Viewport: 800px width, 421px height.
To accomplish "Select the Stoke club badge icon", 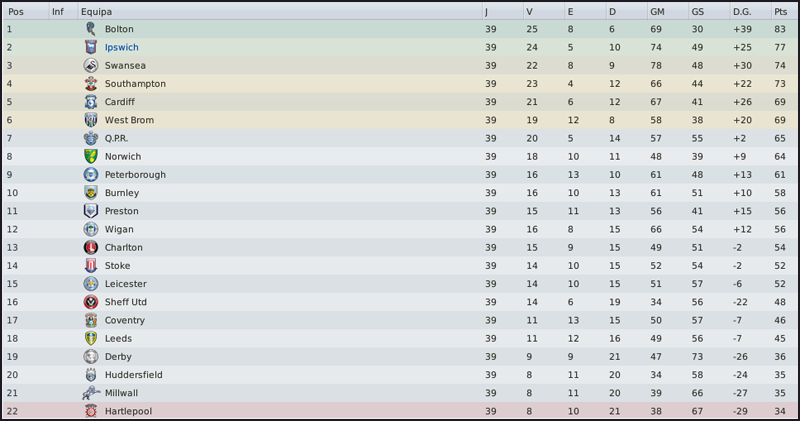I will [91, 266].
